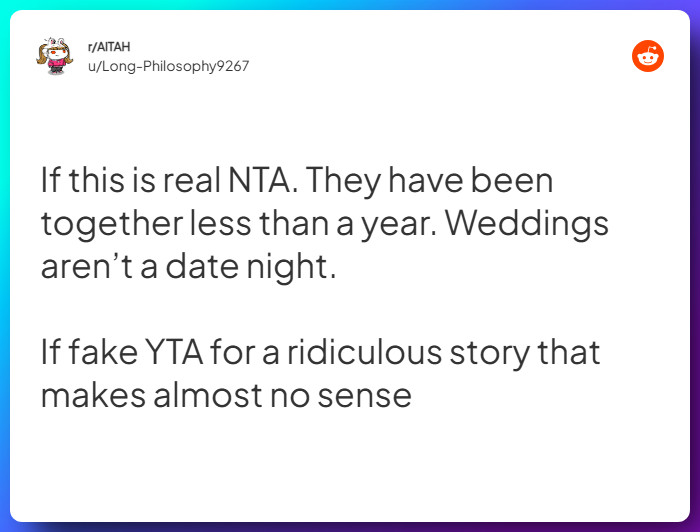The width and height of the screenshot is (700, 532).
Task: Click the word 'almost' in the last line
Action: tap(208, 395)
